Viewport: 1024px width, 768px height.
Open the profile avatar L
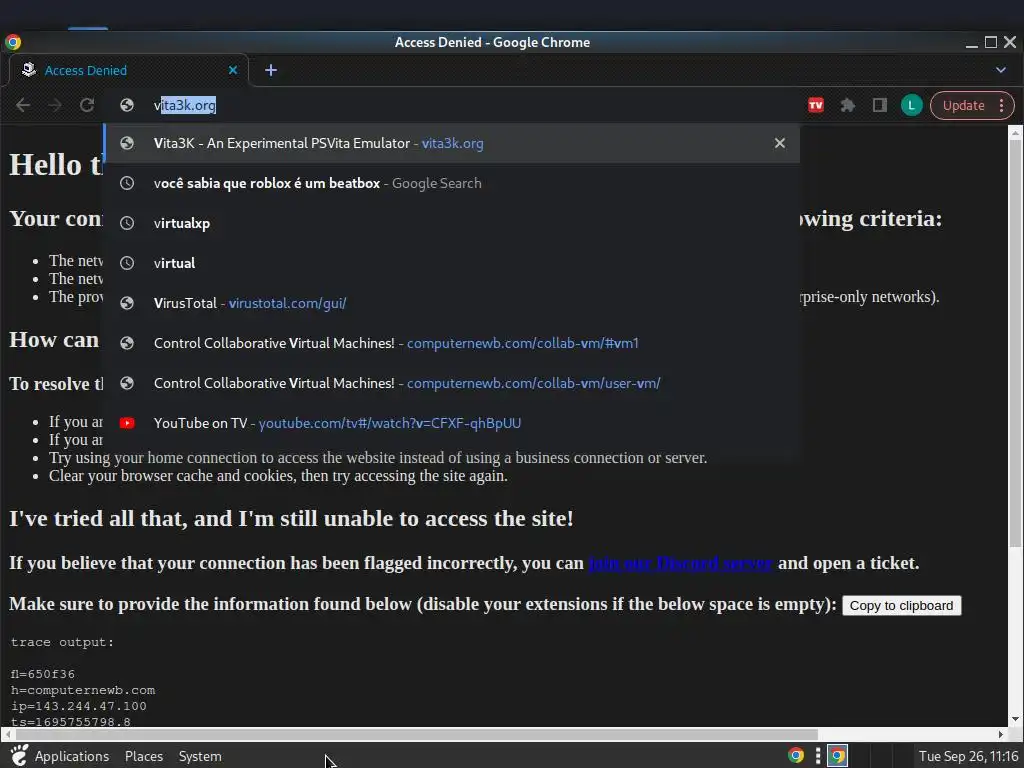(912, 105)
